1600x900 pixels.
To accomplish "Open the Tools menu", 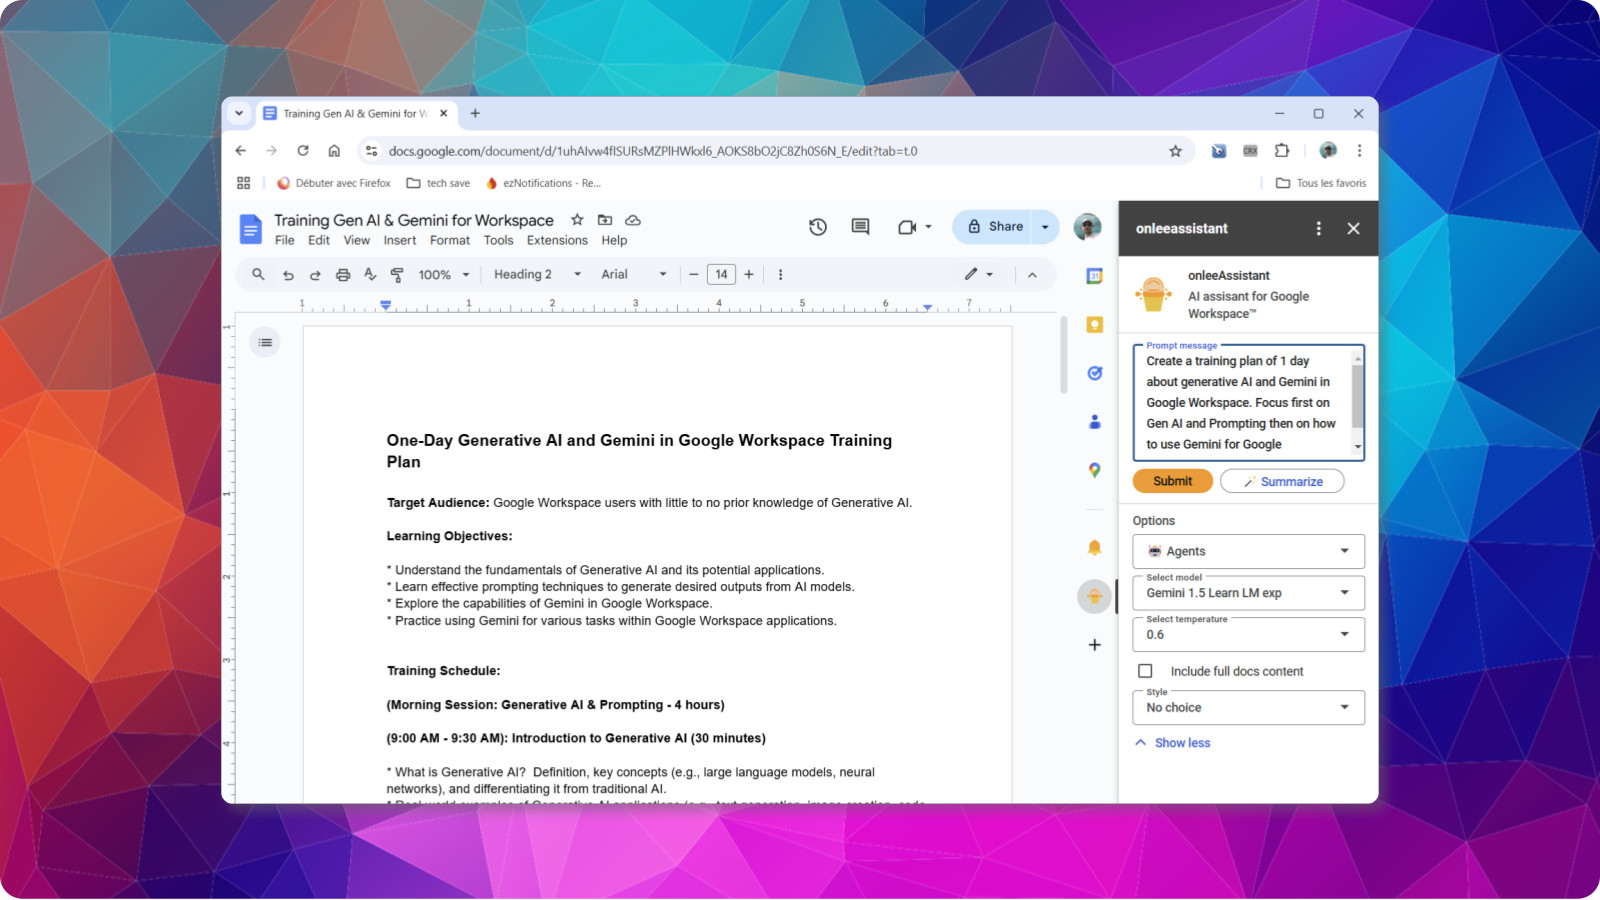I will (x=499, y=241).
